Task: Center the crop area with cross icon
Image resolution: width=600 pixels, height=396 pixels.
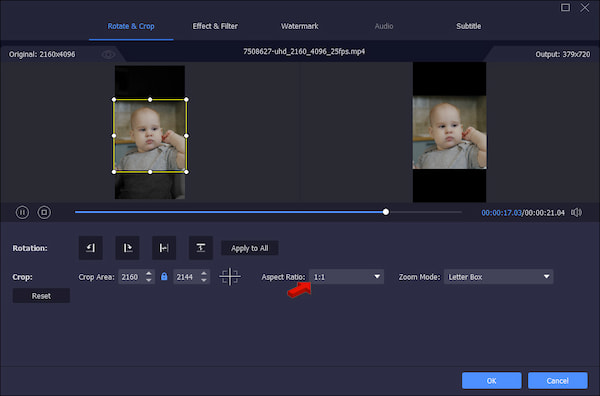Action: [x=230, y=277]
